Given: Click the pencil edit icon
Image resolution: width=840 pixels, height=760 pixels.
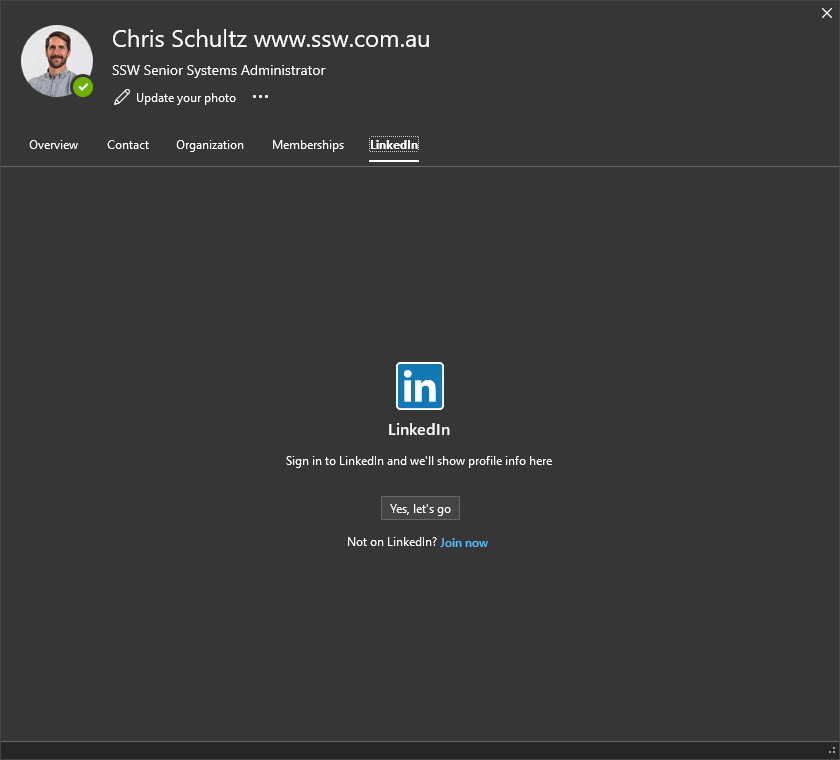Looking at the screenshot, I should (x=122, y=97).
